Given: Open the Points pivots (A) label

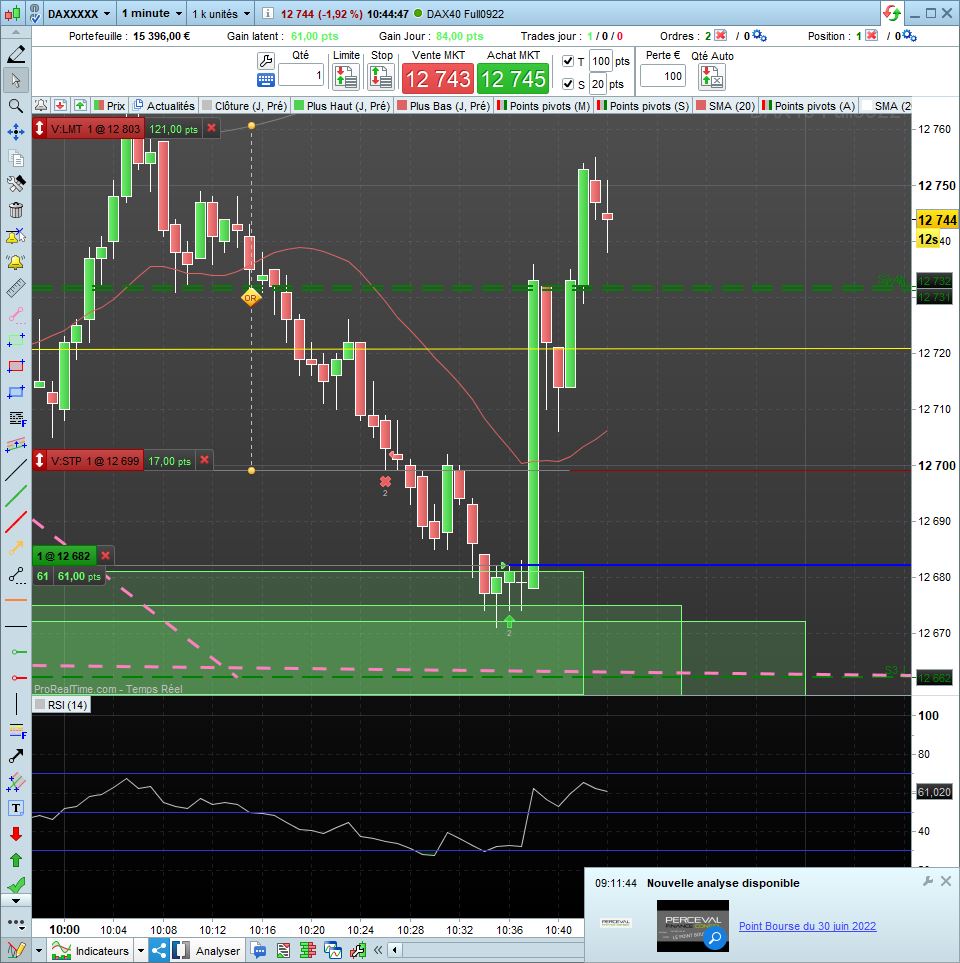Looking at the screenshot, I should pos(808,106).
